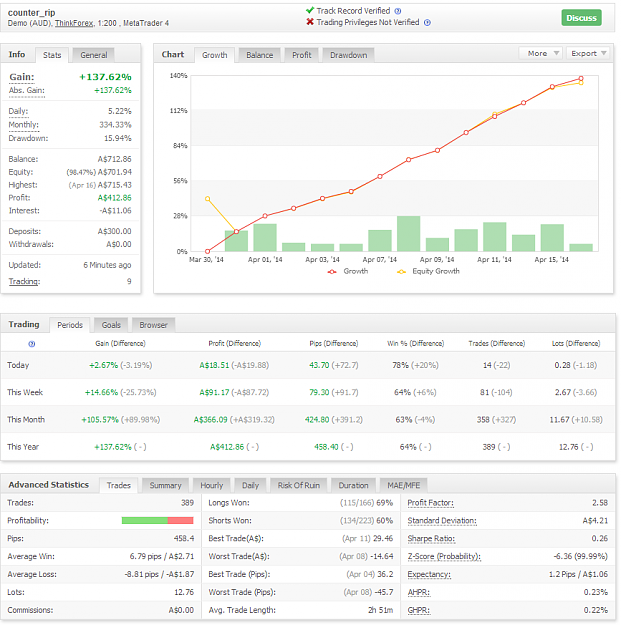The image size is (621, 625).
Task: Select the Growth chart tab
Action: pos(214,55)
